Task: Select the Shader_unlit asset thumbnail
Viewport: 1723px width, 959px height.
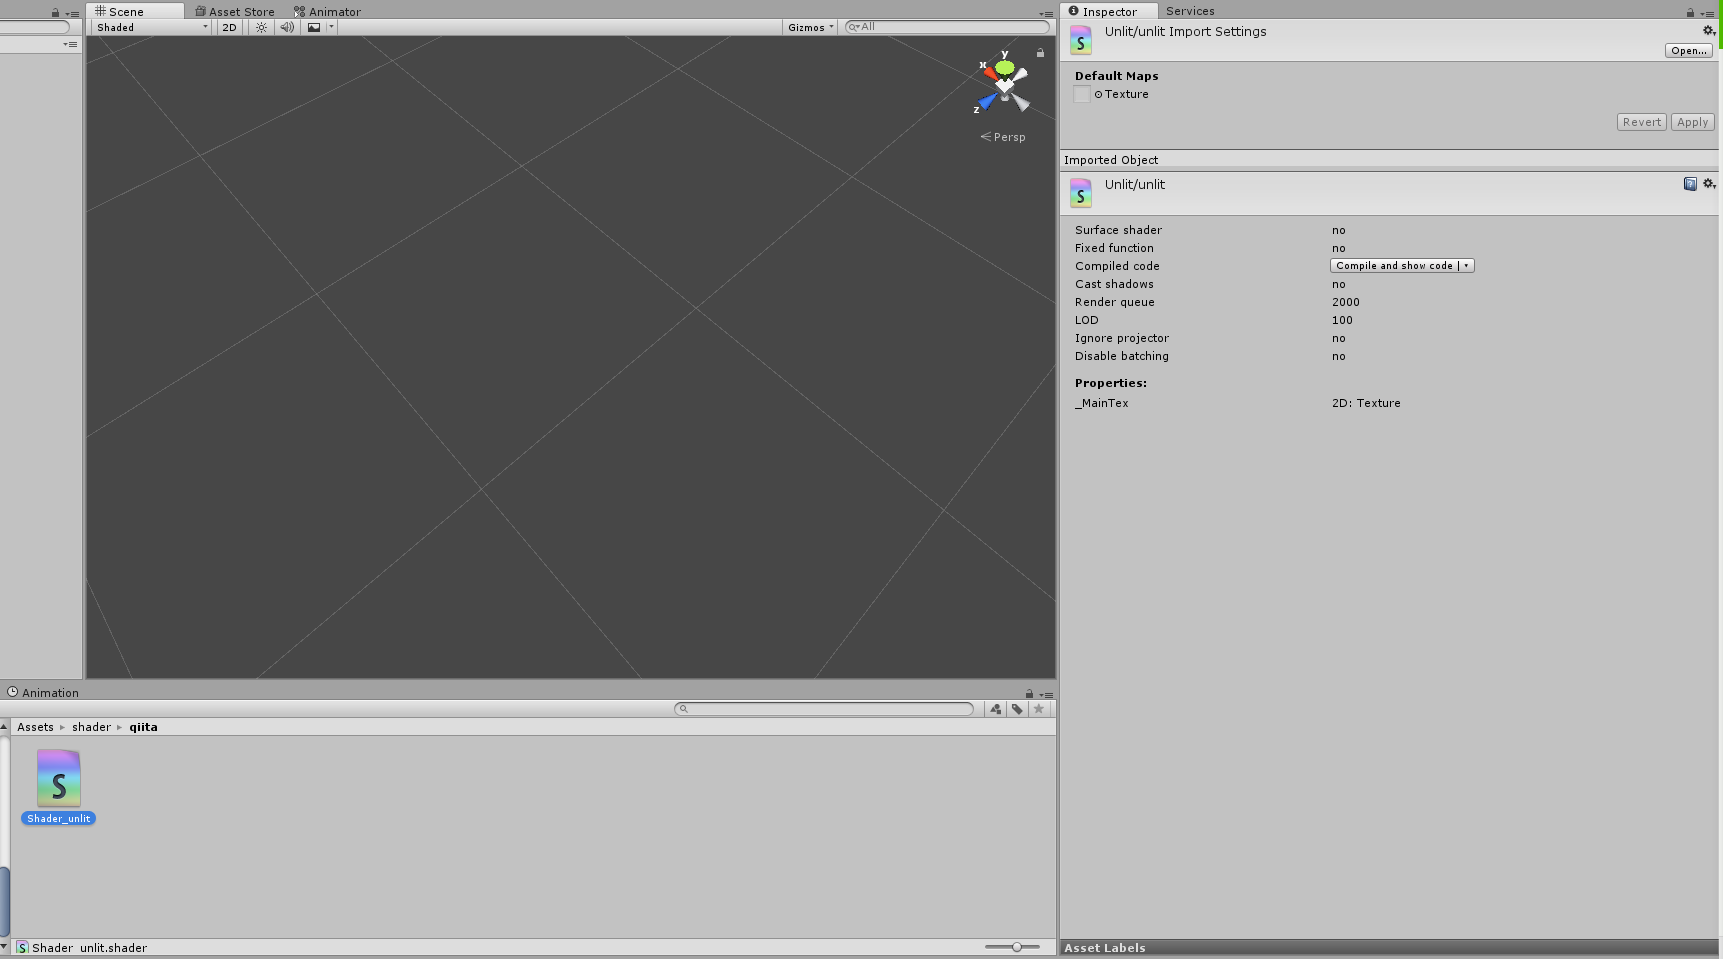Action: pos(57,778)
